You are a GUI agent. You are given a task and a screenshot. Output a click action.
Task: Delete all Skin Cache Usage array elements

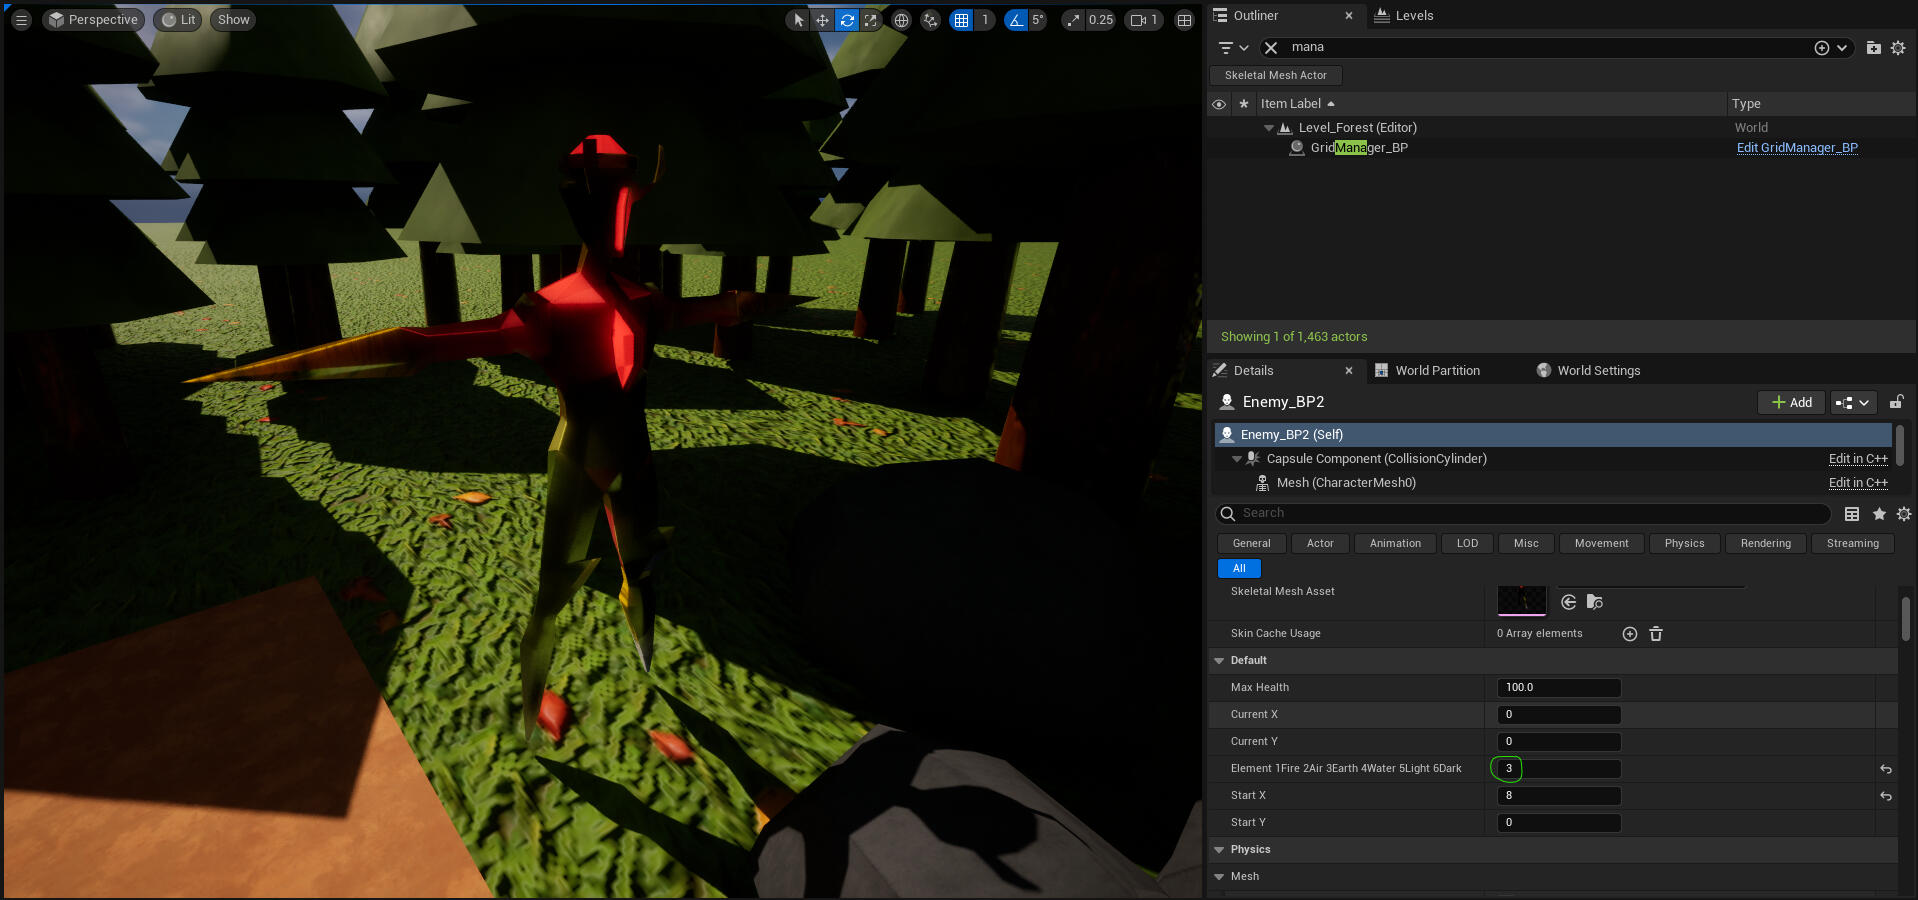tap(1656, 634)
